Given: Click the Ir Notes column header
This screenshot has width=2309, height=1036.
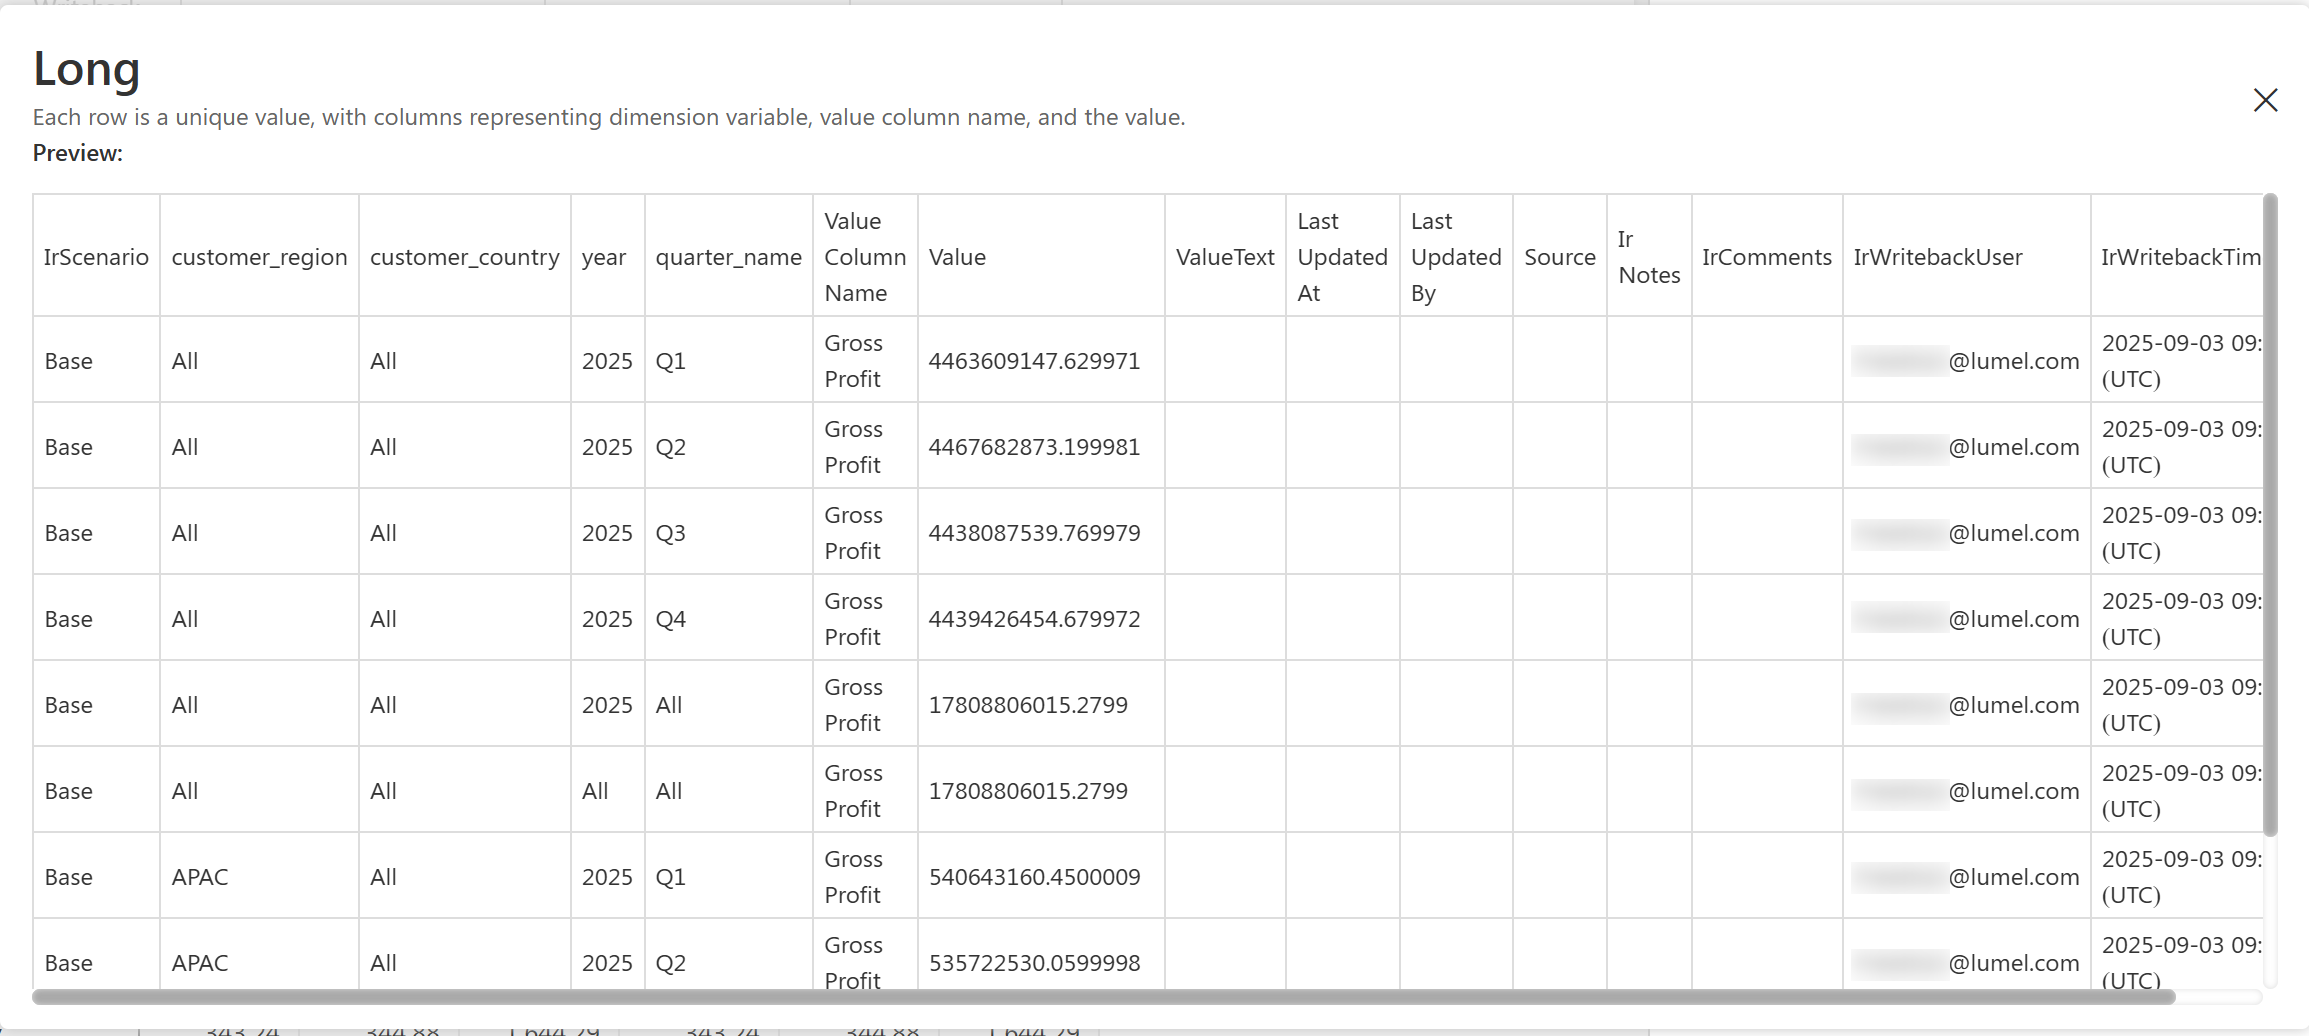Looking at the screenshot, I should (x=1648, y=257).
